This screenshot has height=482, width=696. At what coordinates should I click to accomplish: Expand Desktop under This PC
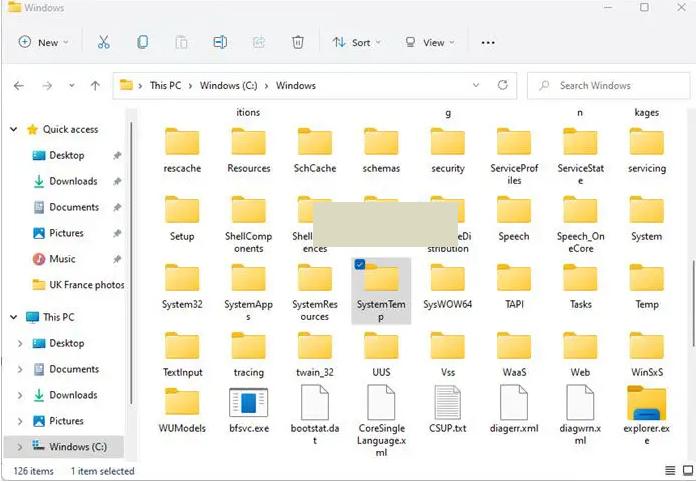[x=20, y=344]
